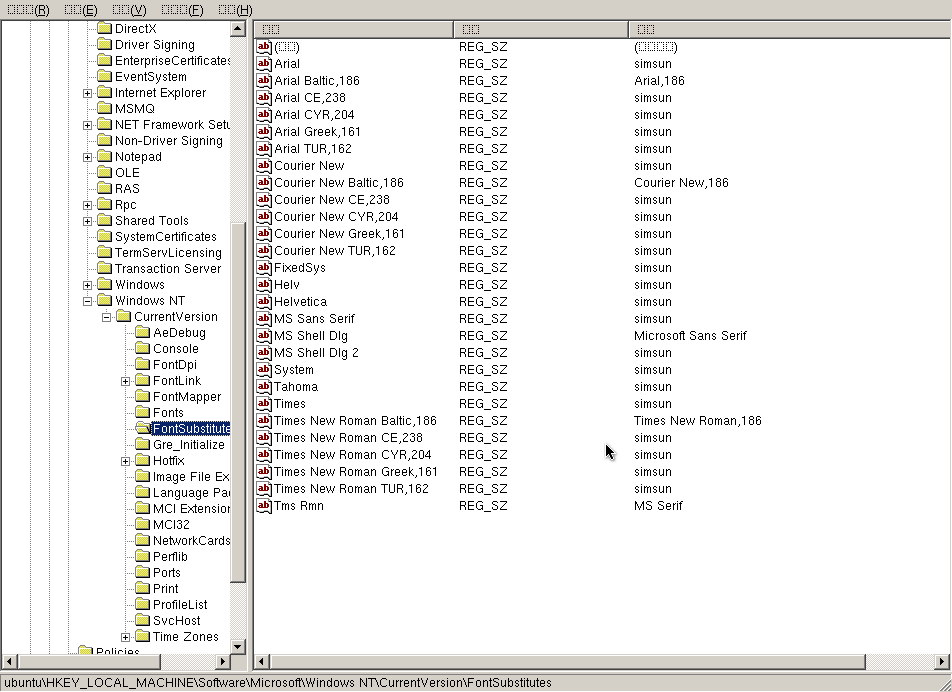
Task: Click the folder icon beside OLE
Action: 104,172
